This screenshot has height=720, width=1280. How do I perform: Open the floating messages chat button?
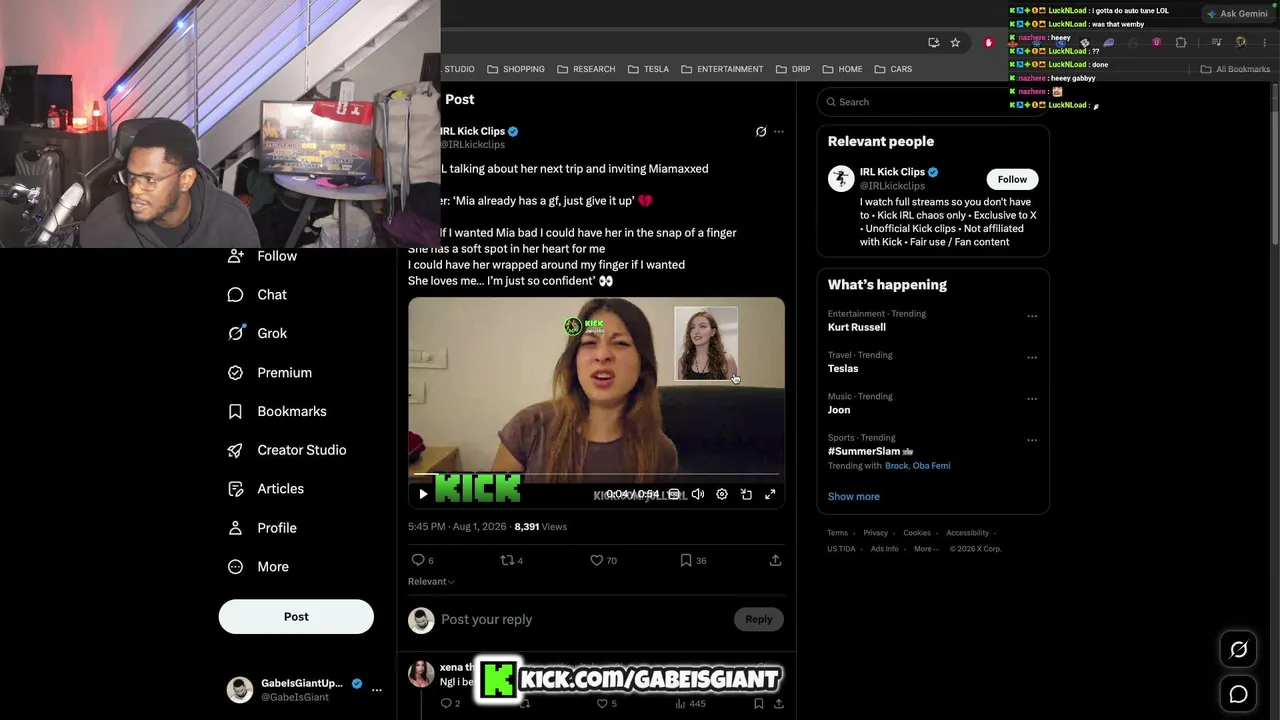pyautogui.click(x=1238, y=694)
